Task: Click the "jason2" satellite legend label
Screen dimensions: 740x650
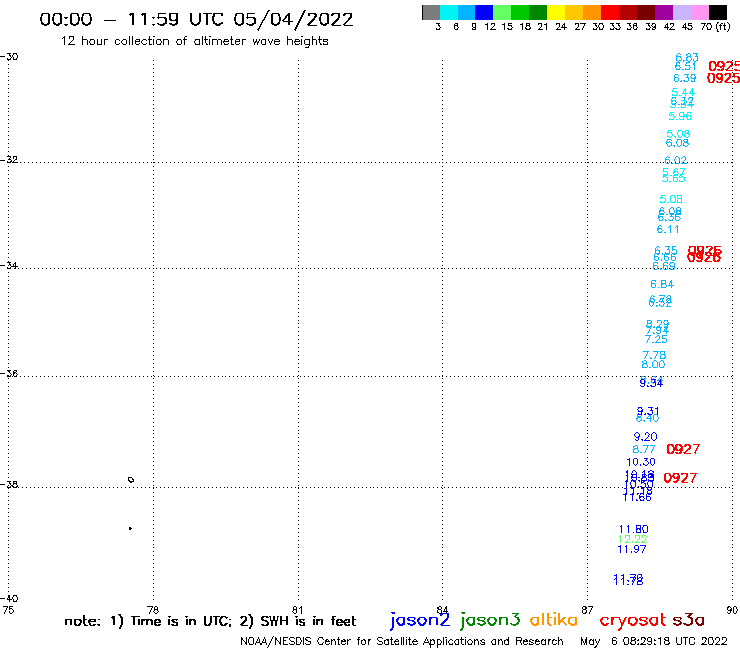Action: pos(420,620)
